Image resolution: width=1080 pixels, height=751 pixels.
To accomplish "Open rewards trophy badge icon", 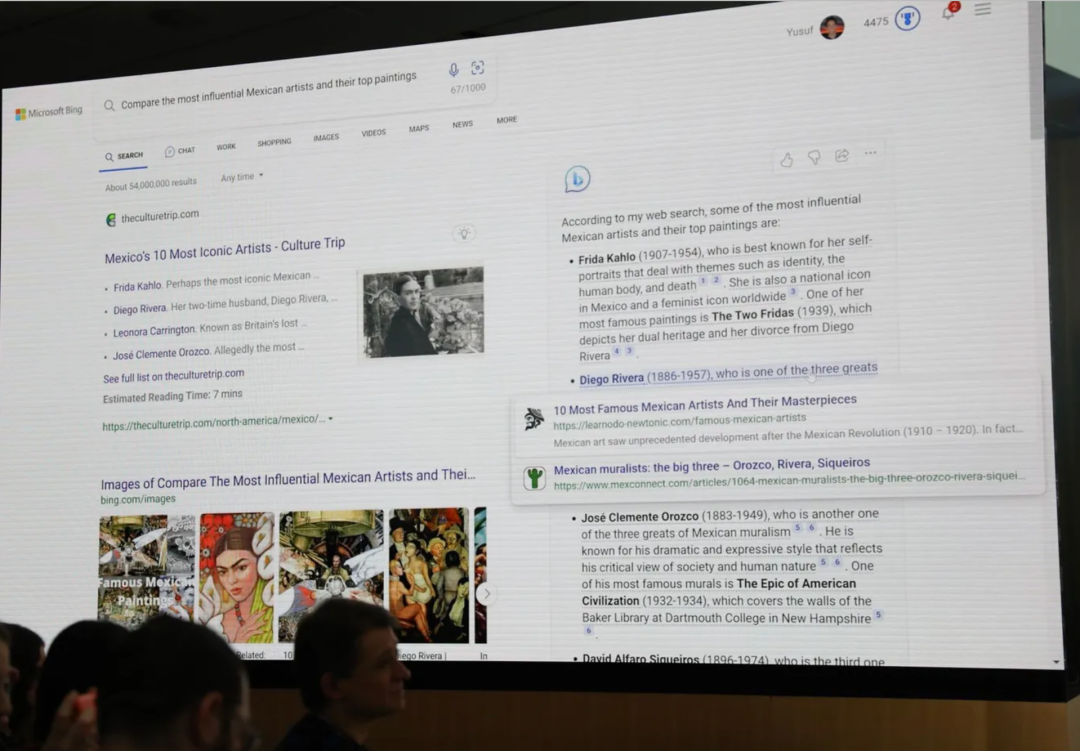I will 907,19.
